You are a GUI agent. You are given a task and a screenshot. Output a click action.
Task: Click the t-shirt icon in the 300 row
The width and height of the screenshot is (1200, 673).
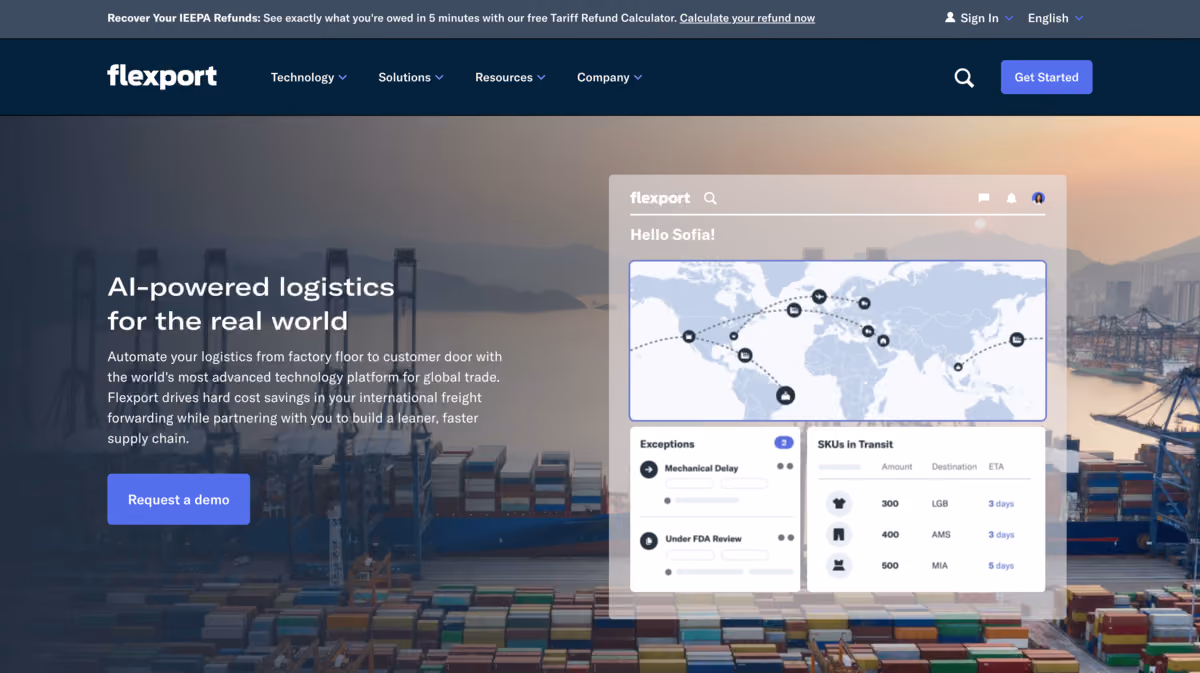pyautogui.click(x=838, y=504)
